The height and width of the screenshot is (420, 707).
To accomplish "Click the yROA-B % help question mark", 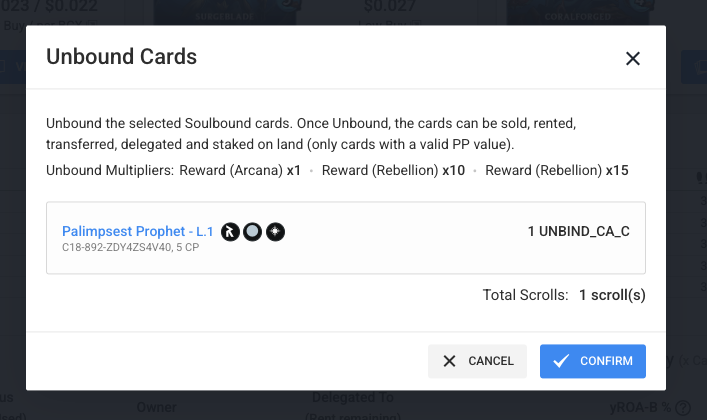I will [684, 408].
